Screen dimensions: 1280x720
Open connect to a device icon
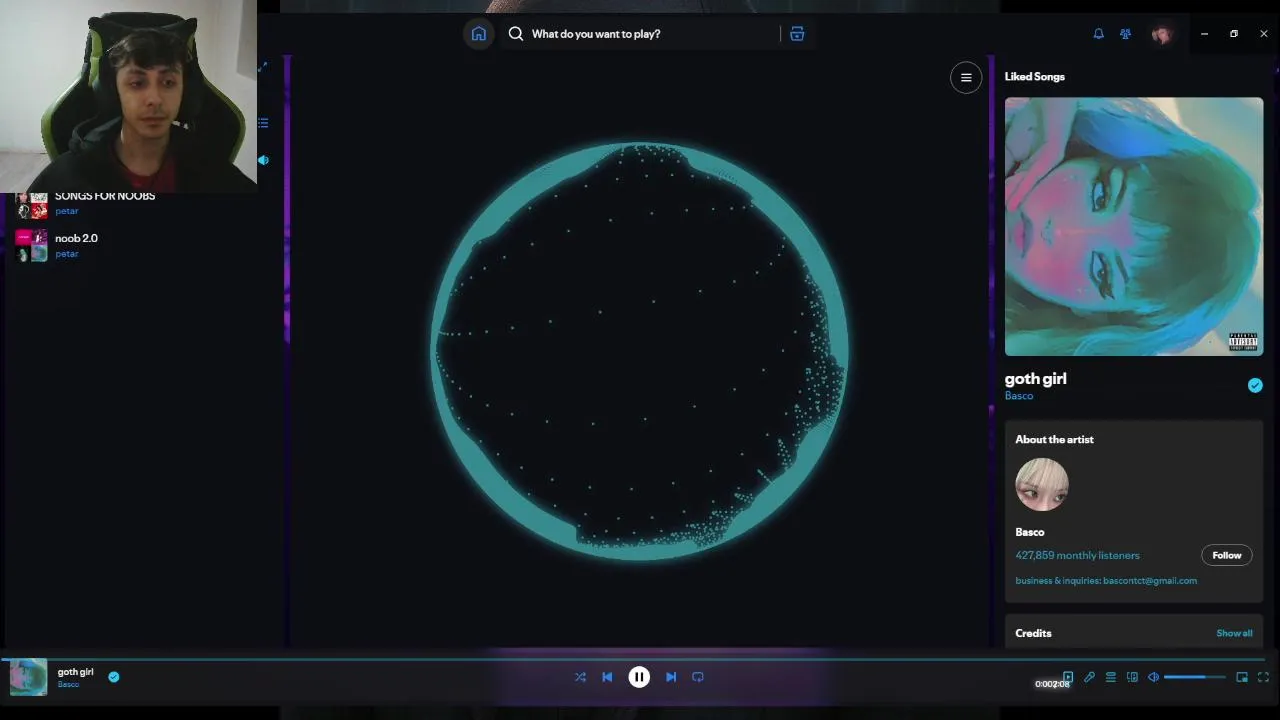pos(1132,677)
